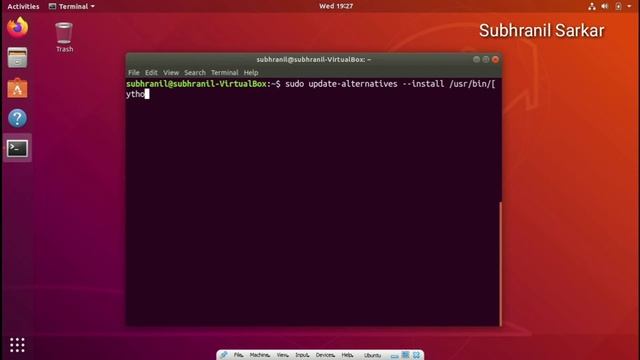
Task: Launch Firefox from the dock
Action: (x=18, y=27)
